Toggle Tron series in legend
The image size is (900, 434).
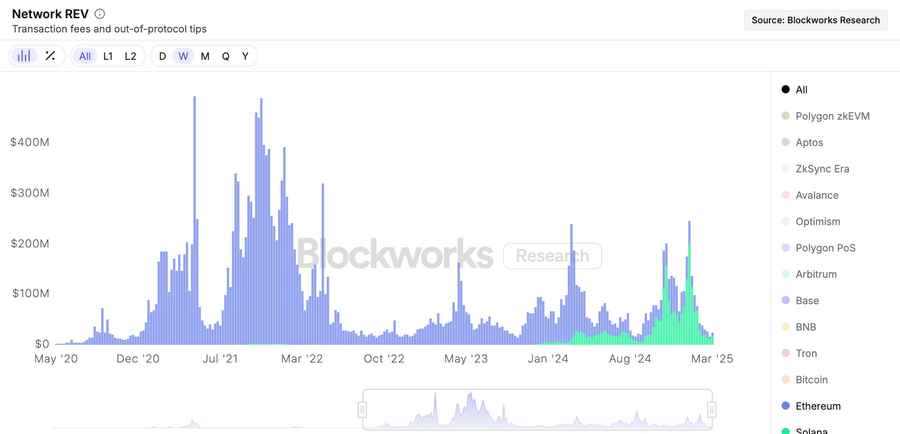(799, 354)
